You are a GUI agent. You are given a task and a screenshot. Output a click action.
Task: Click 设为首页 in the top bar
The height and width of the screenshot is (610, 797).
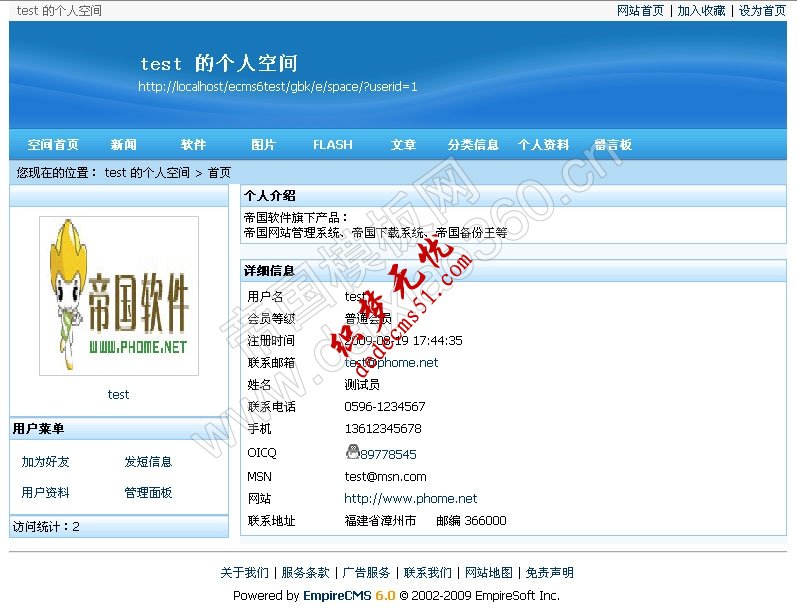pyautogui.click(x=762, y=11)
